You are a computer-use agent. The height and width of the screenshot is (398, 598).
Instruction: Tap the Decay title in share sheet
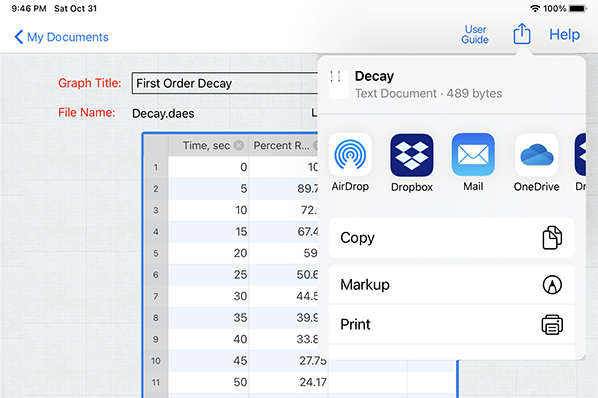pos(374,76)
